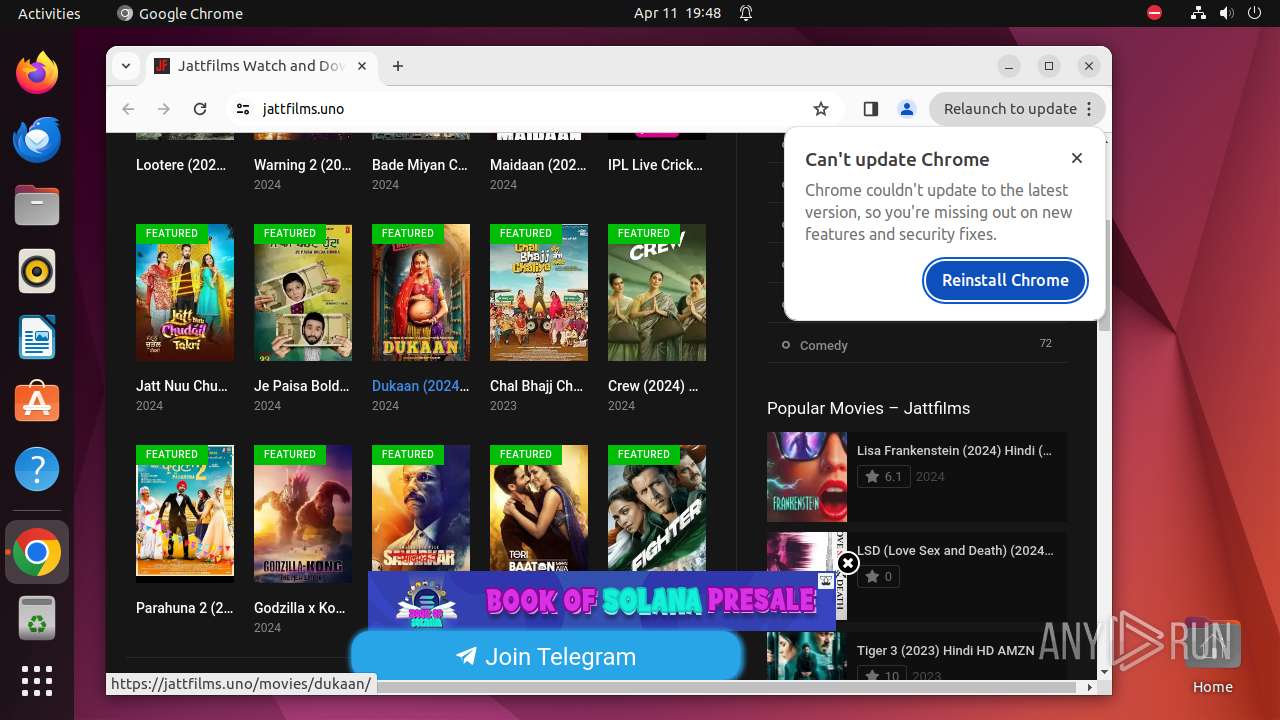This screenshot has height=720, width=1280.
Task: Open the Chal Bhajj Chaliye poster
Action: pos(539,292)
